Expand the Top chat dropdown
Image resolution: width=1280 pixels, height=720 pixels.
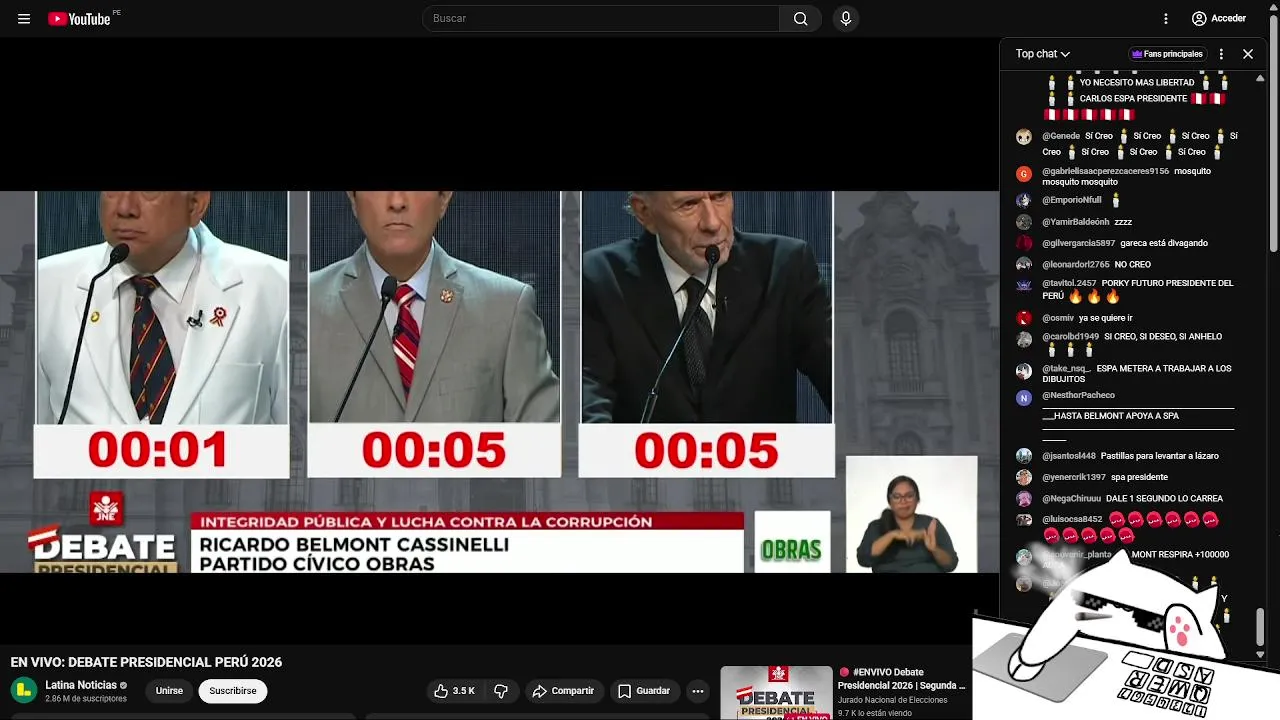(1043, 54)
